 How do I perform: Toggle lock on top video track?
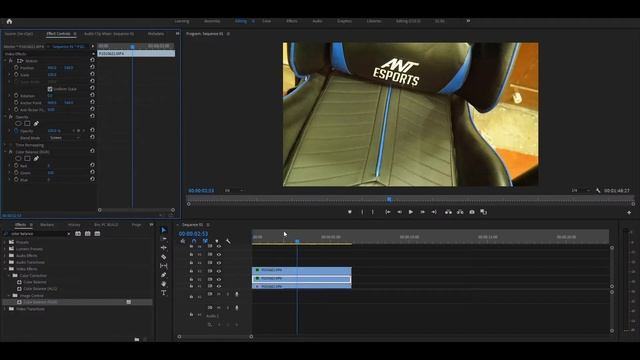coord(191,246)
